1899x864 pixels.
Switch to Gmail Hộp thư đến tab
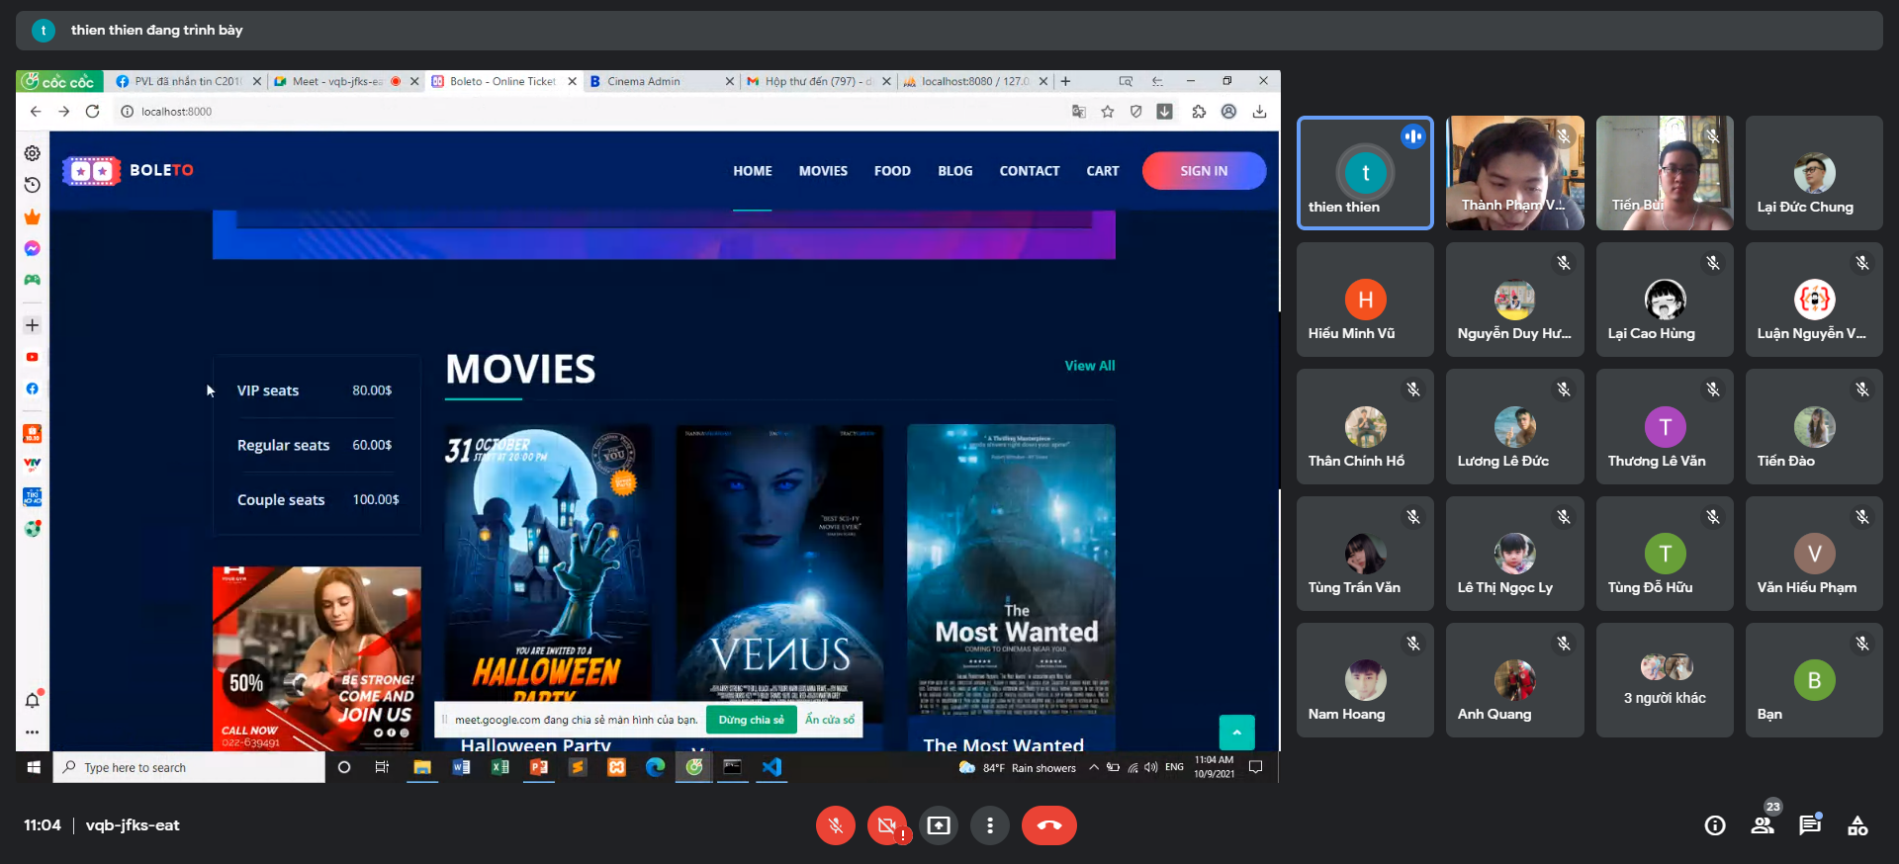pos(816,81)
